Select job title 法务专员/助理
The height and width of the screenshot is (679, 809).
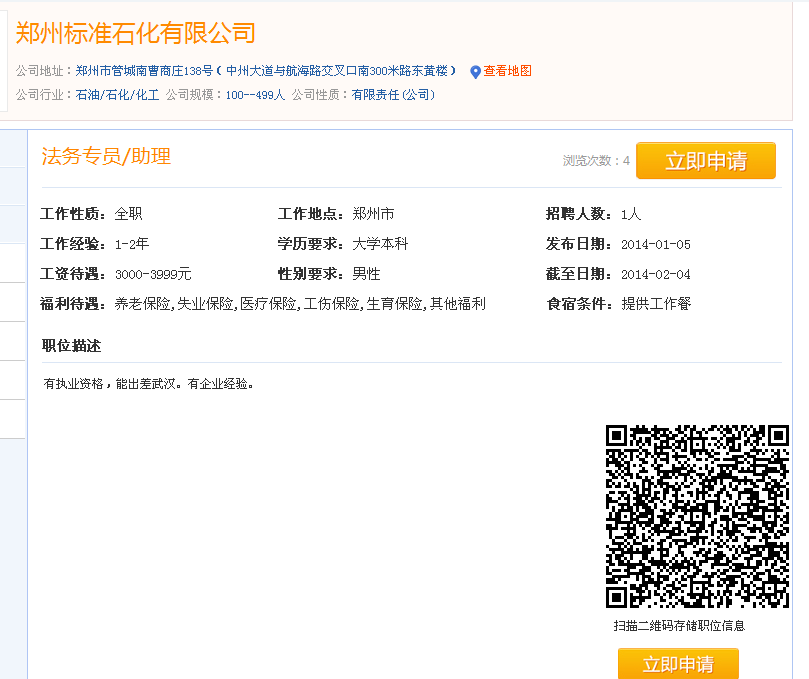point(106,156)
